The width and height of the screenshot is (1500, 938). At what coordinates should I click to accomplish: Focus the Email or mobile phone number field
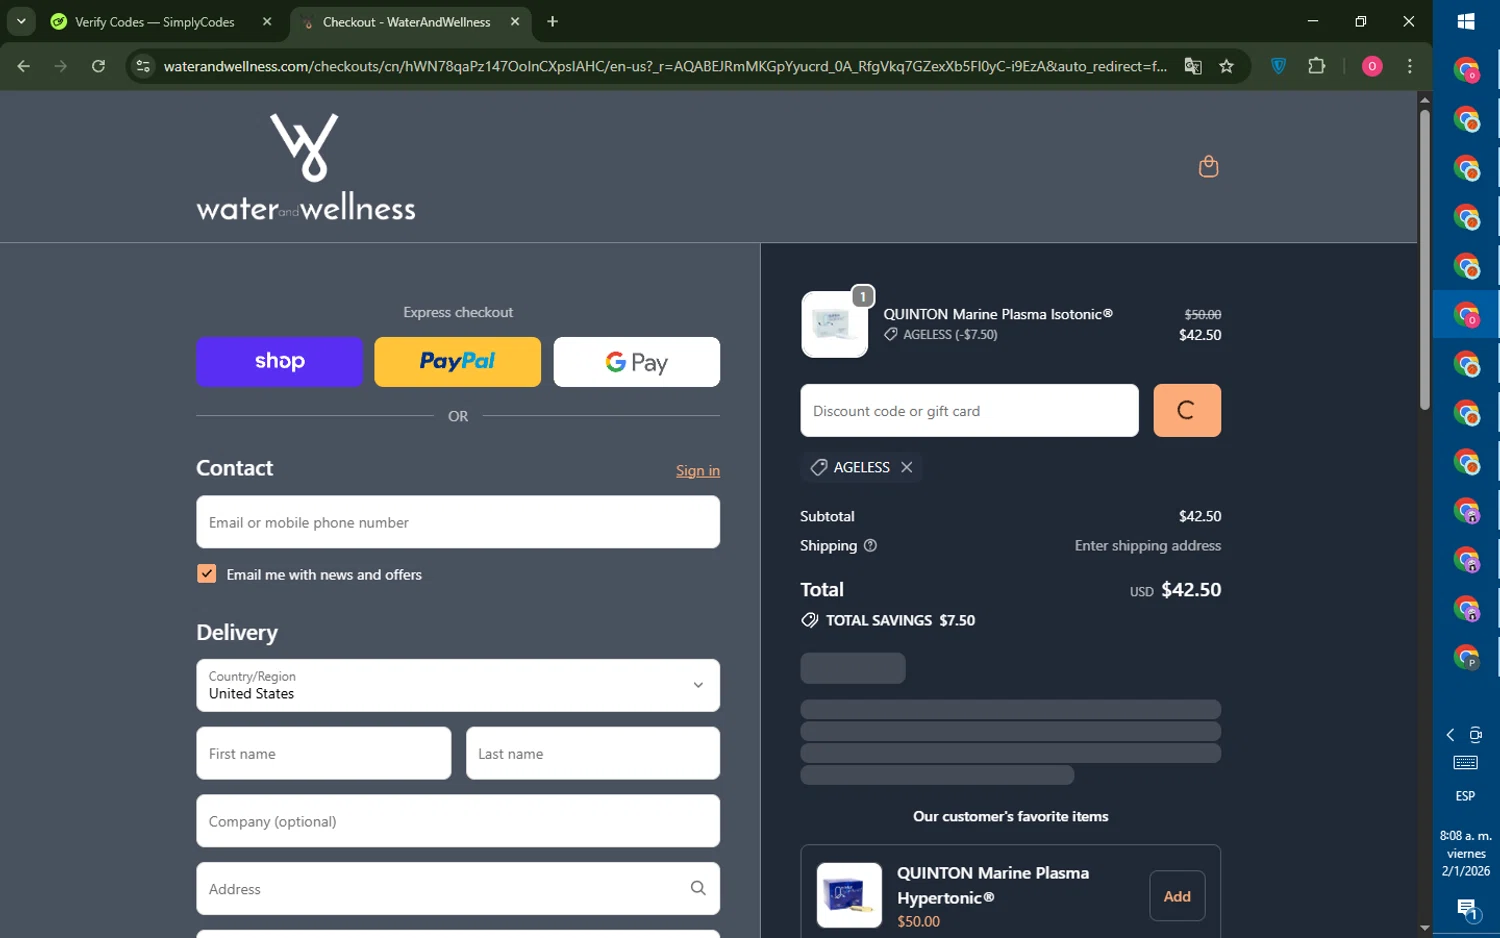click(x=458, y=522)
